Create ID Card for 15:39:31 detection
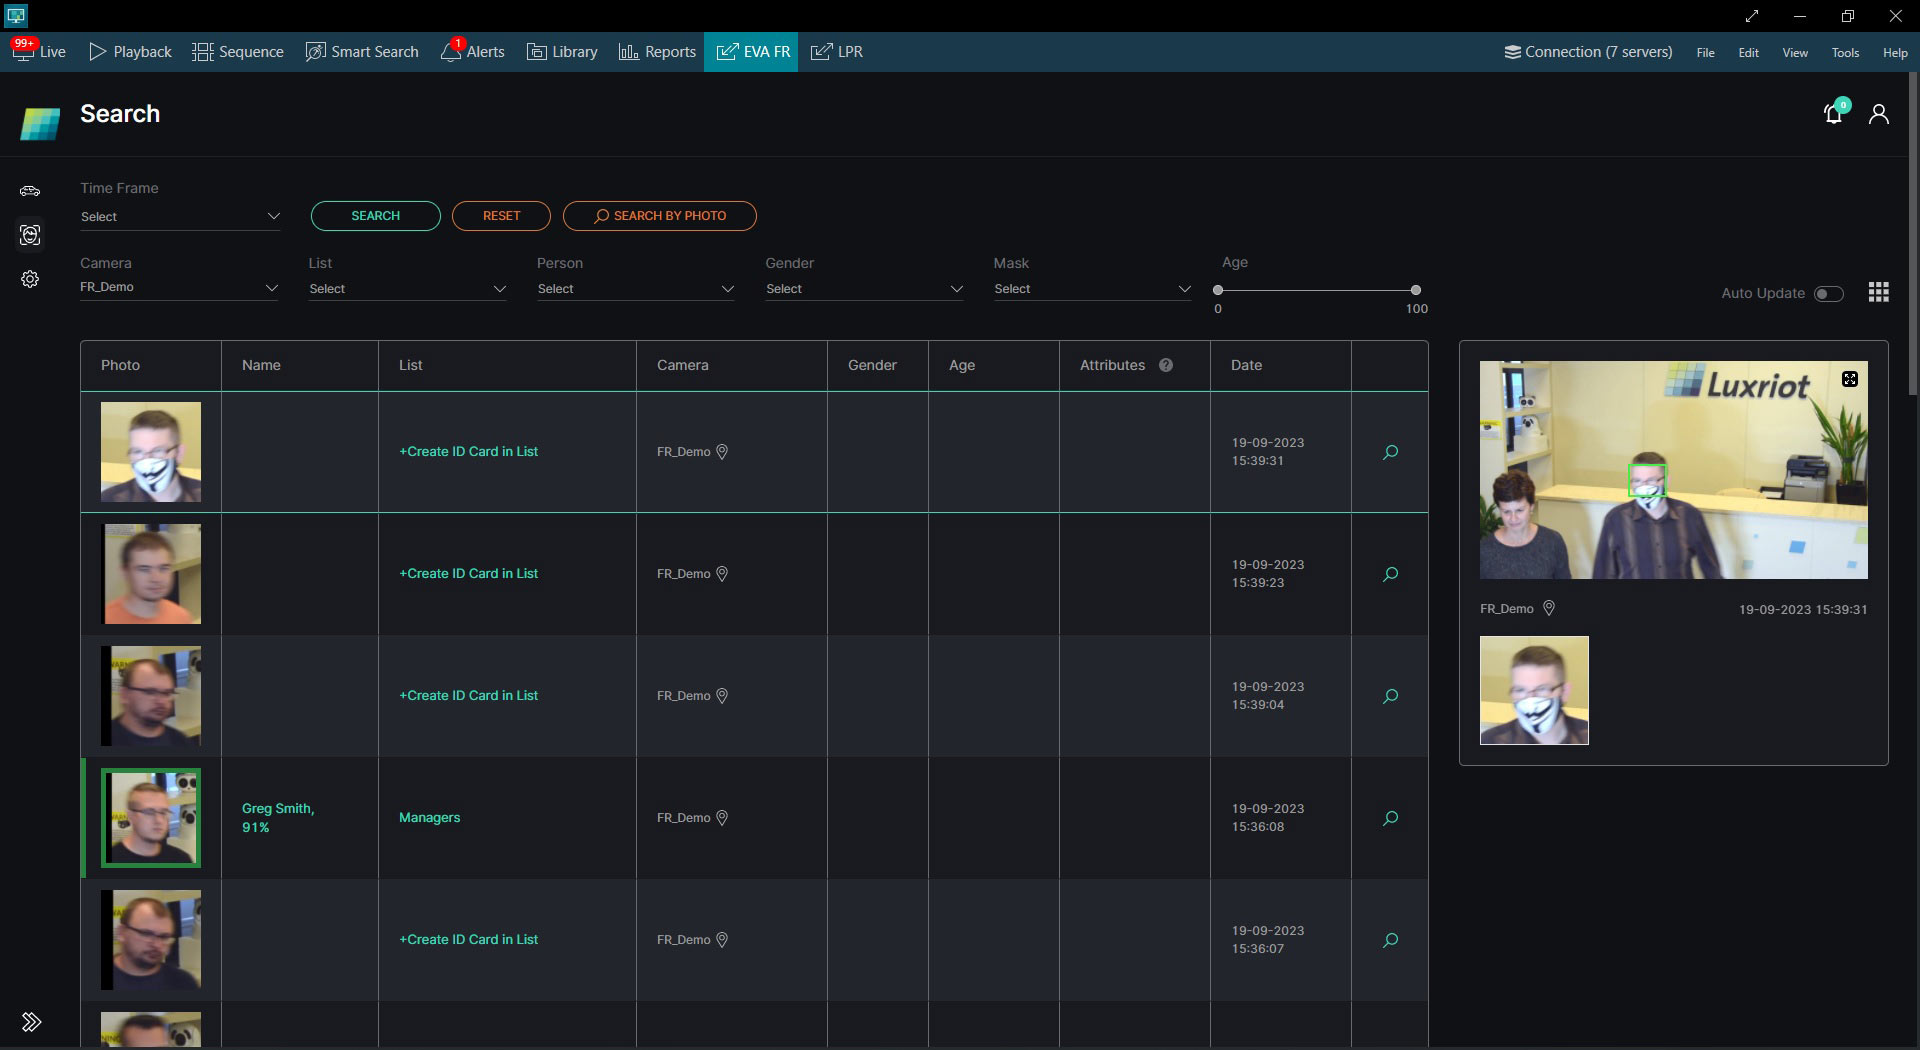Screen dimensions: 1920x1050 click(x=469, y=452)
